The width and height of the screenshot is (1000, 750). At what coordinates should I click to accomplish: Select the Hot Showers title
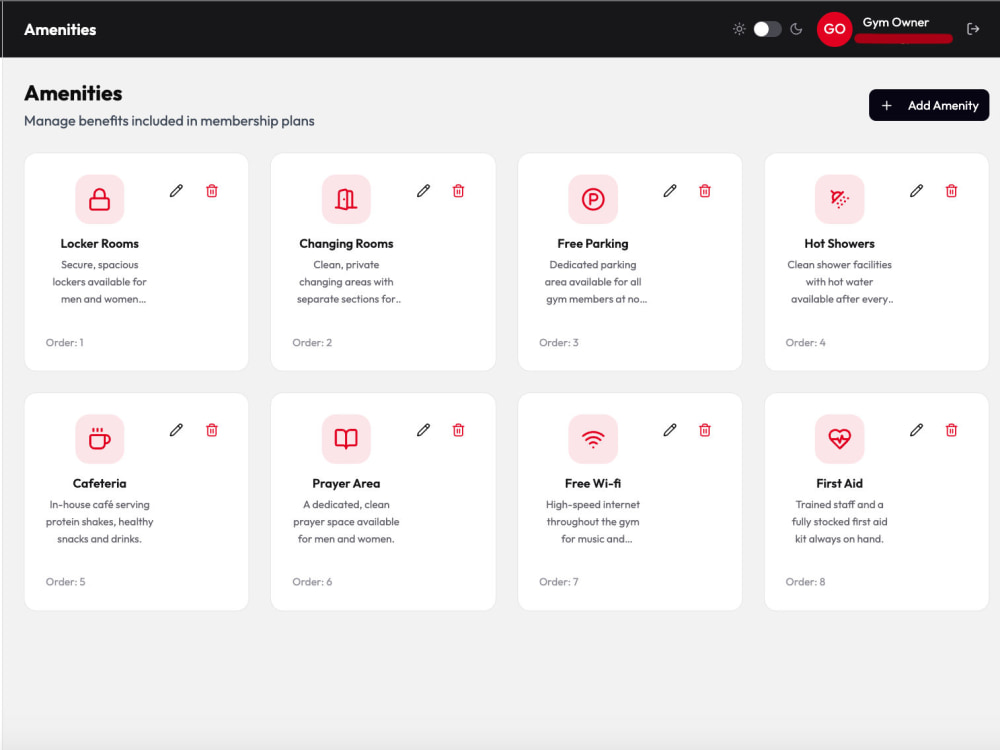pyautogui.click(x=839, y=244)
